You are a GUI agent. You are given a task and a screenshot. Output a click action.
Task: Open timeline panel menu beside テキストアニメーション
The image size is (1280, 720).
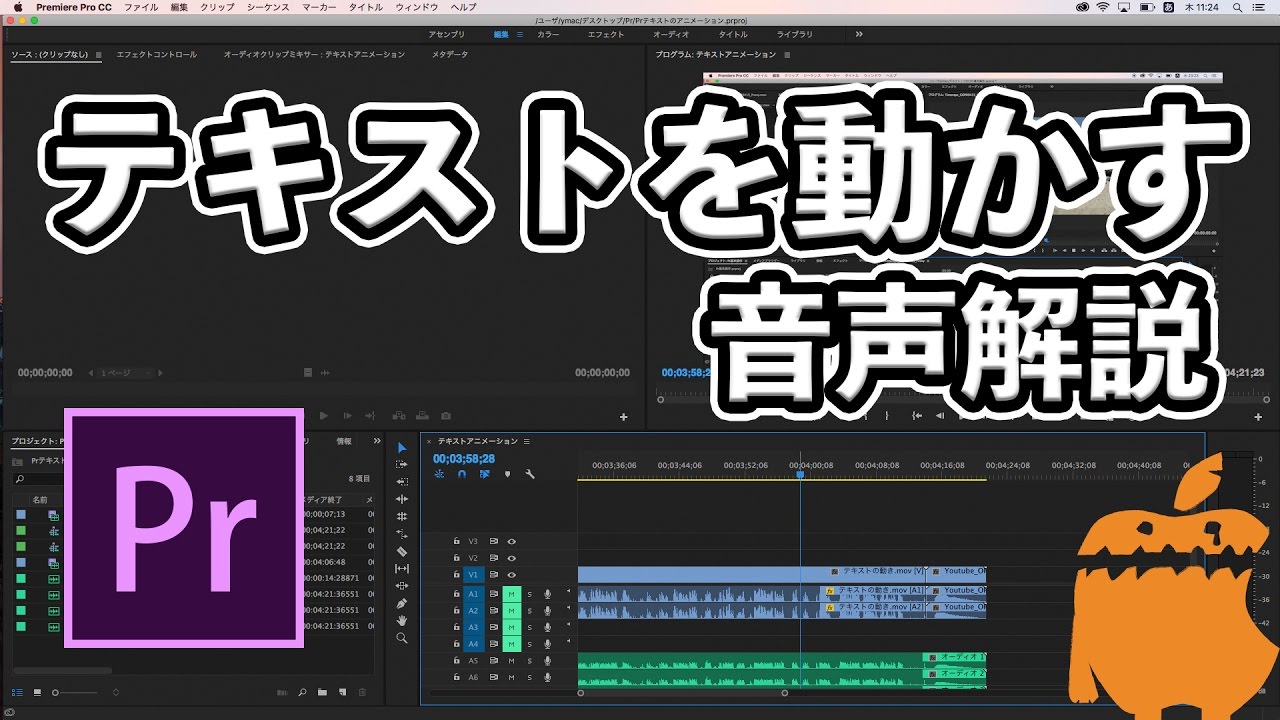(x=527, y=441)
